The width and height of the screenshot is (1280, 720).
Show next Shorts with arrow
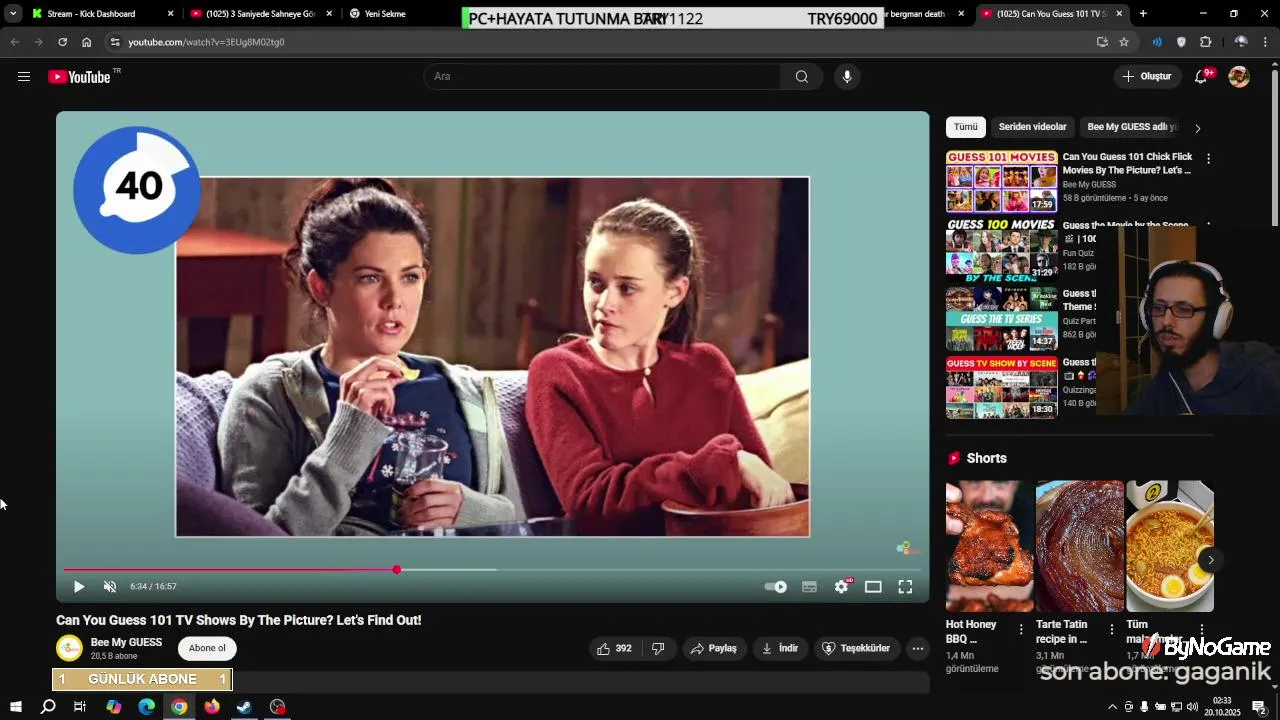point(1210,560)
